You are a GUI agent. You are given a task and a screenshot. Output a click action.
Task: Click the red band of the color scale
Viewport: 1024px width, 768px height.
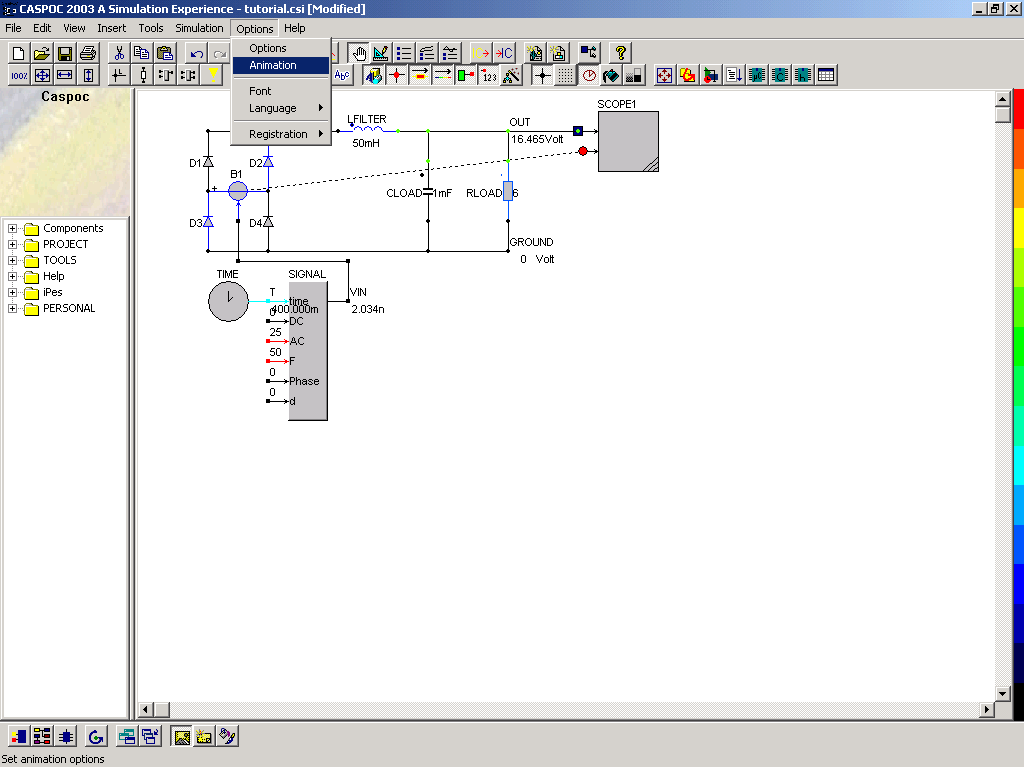[x=1018, y=111]
